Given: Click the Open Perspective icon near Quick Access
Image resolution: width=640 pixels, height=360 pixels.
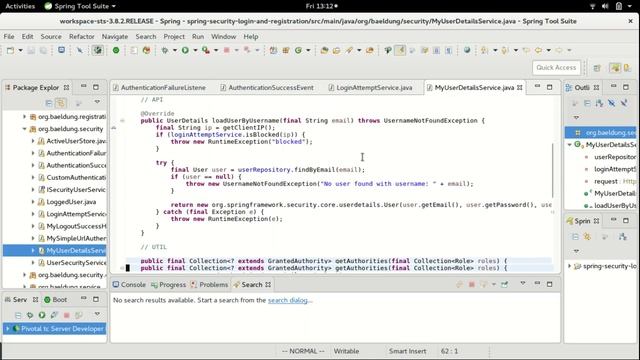Looking at the screenshot, I should pos(597,68).
